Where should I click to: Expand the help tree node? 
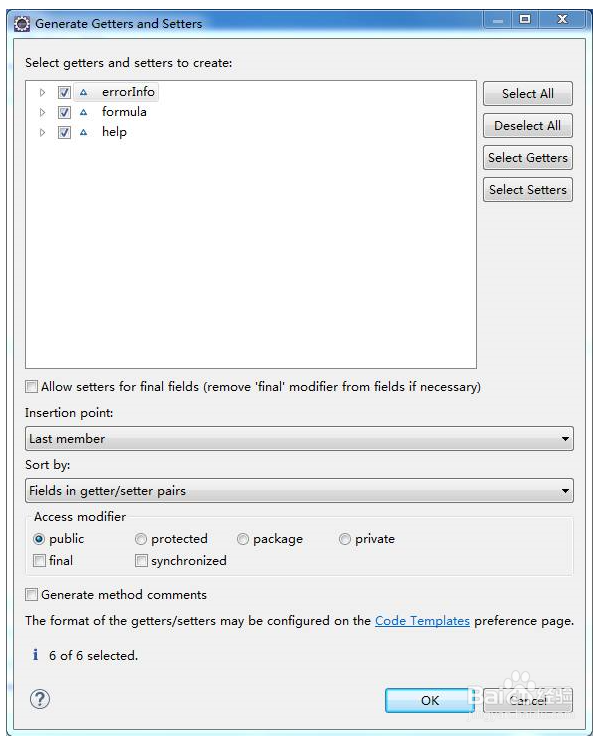(42, 132)
